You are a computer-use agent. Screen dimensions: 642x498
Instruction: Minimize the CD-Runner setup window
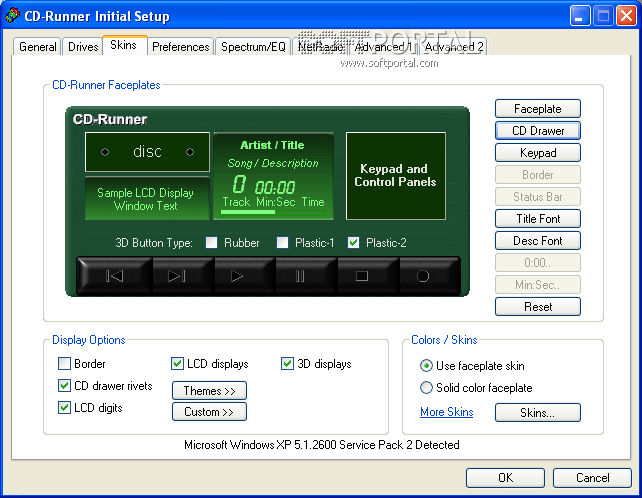click(580, 16)
